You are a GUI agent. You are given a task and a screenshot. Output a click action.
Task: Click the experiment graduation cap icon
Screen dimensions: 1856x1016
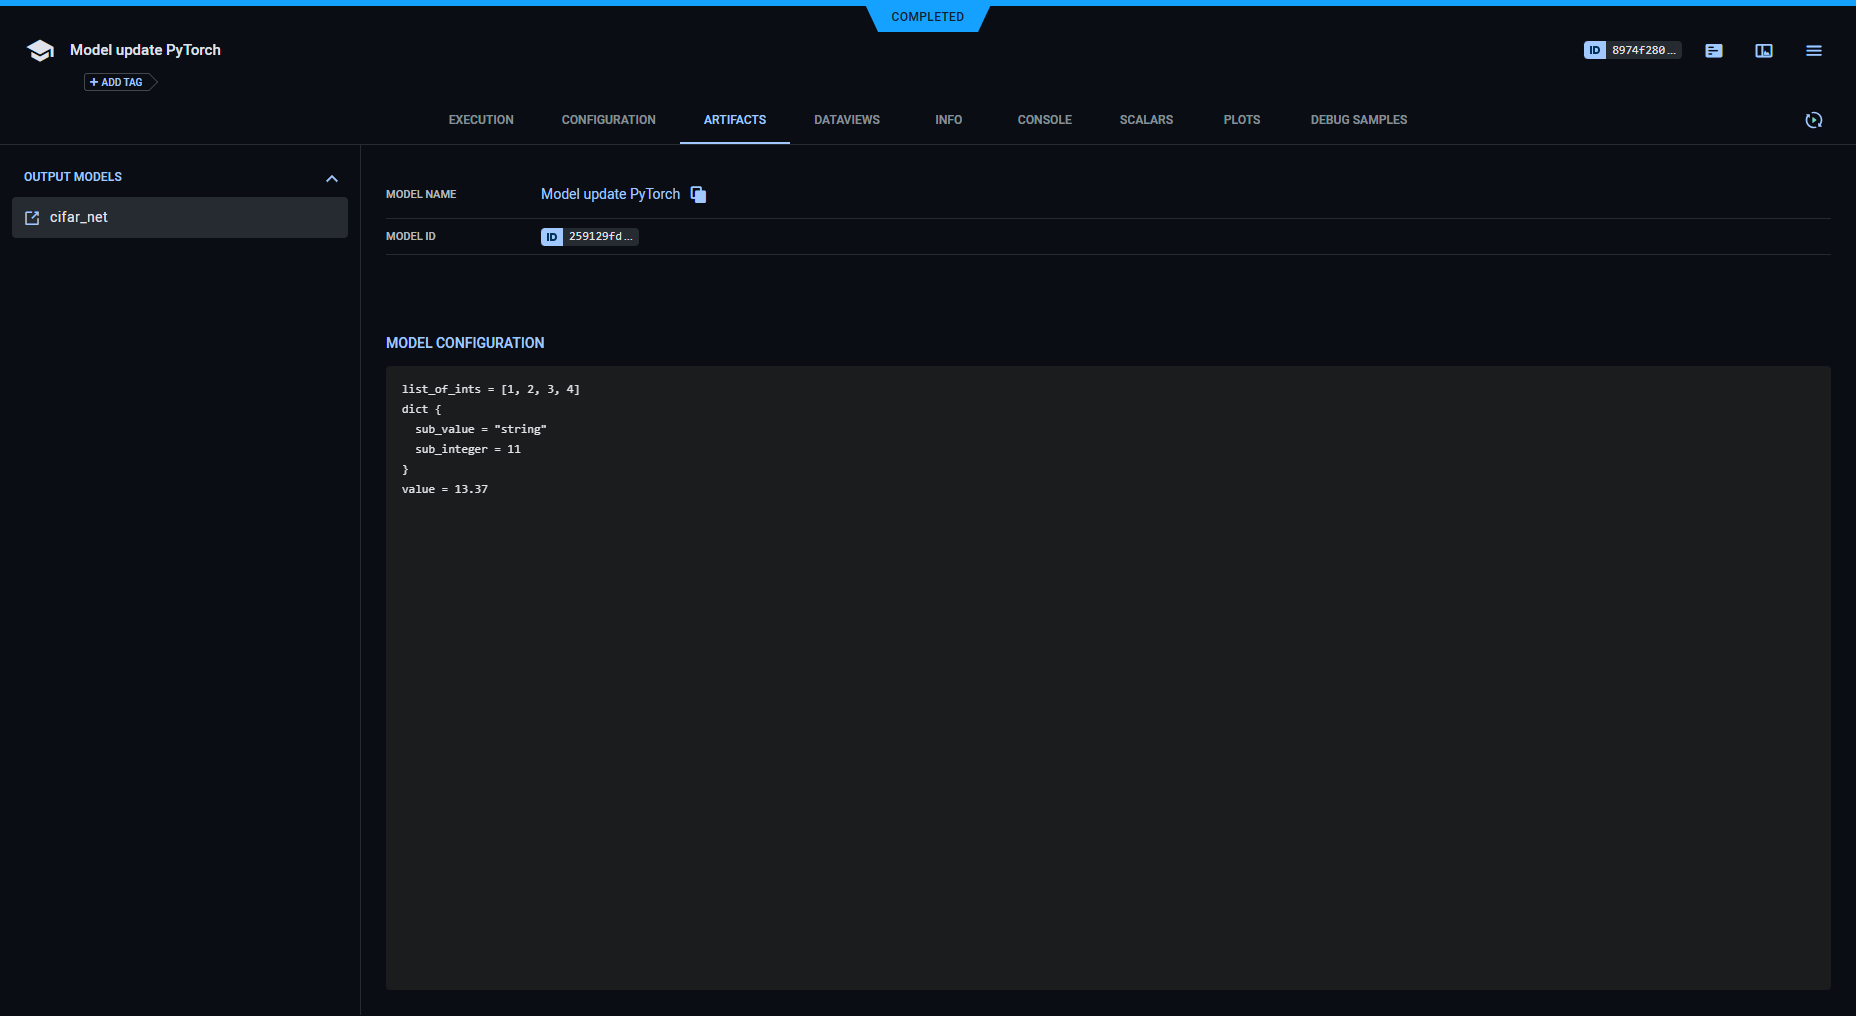click(x=40, y=51)
